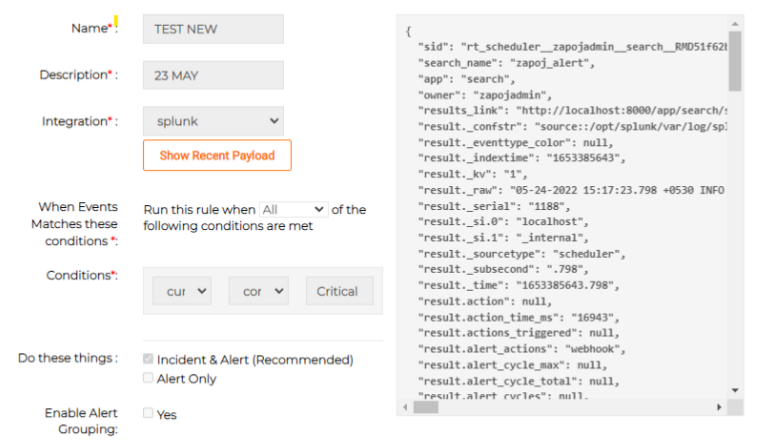Viewport: 765px width, 444px height.
Task: Click the payload scroll left arrow
Action: (x=405, y=407)
